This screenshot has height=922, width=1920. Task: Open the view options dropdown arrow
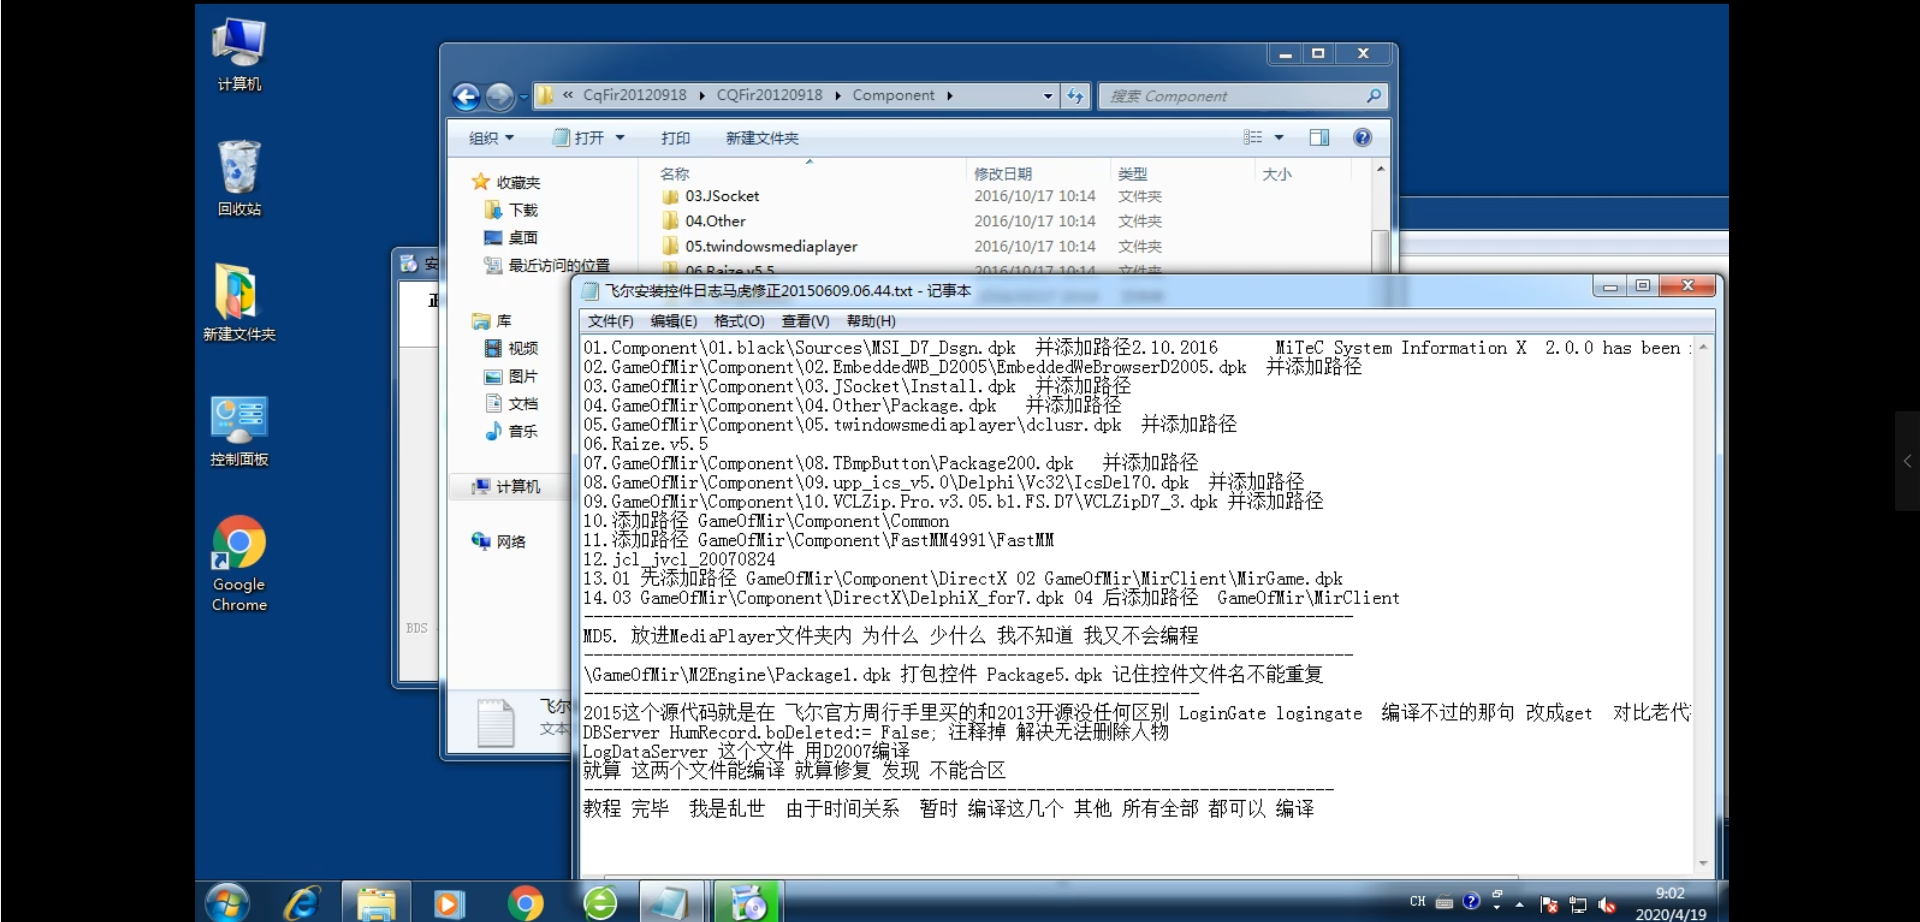(x=1279, y=138)
